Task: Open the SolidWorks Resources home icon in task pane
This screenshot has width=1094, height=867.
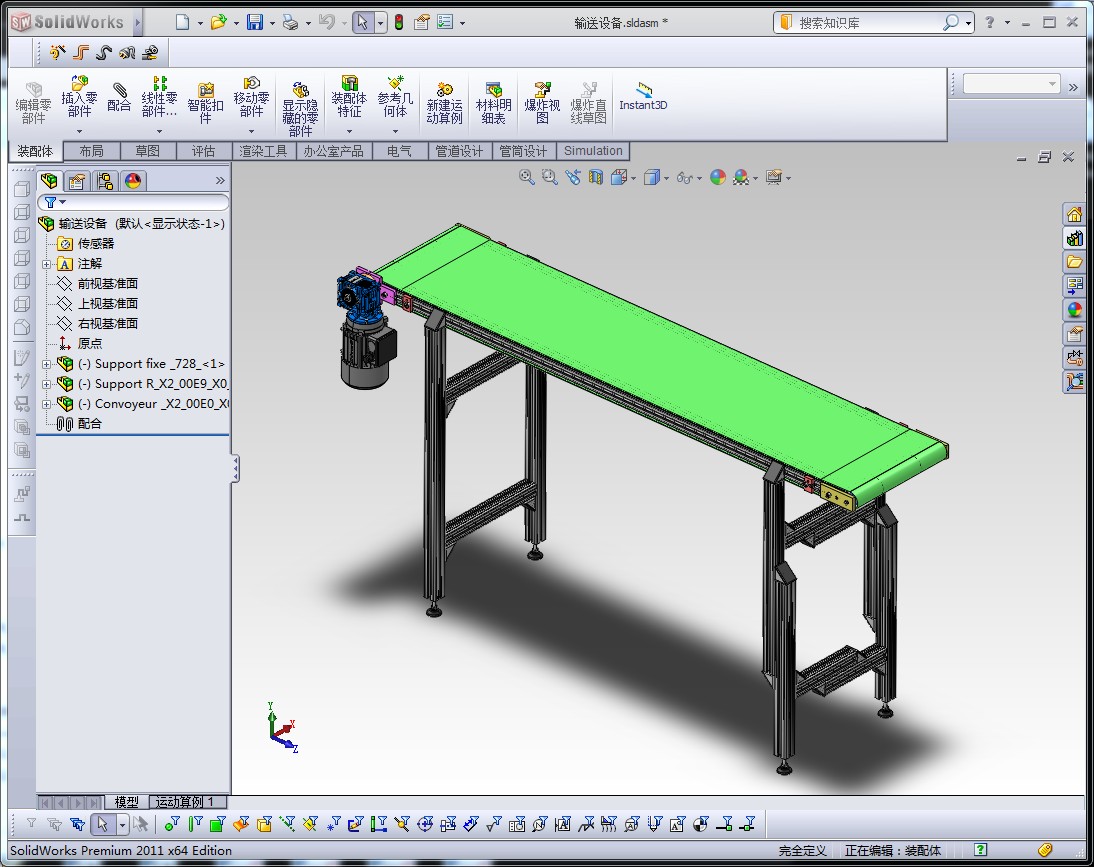Action: [x=1074, y=214]
